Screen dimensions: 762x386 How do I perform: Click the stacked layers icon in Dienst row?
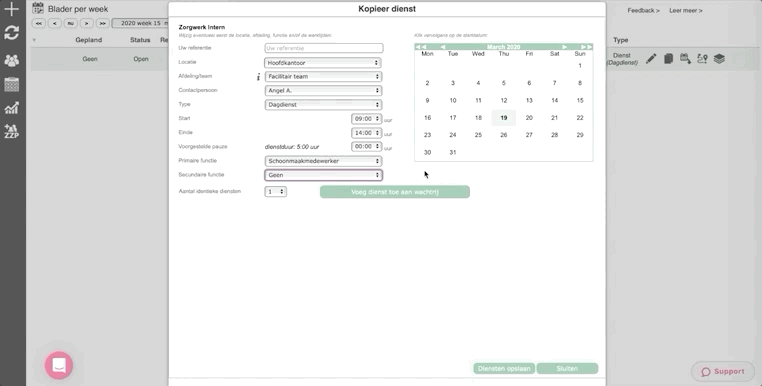(719, 59)
